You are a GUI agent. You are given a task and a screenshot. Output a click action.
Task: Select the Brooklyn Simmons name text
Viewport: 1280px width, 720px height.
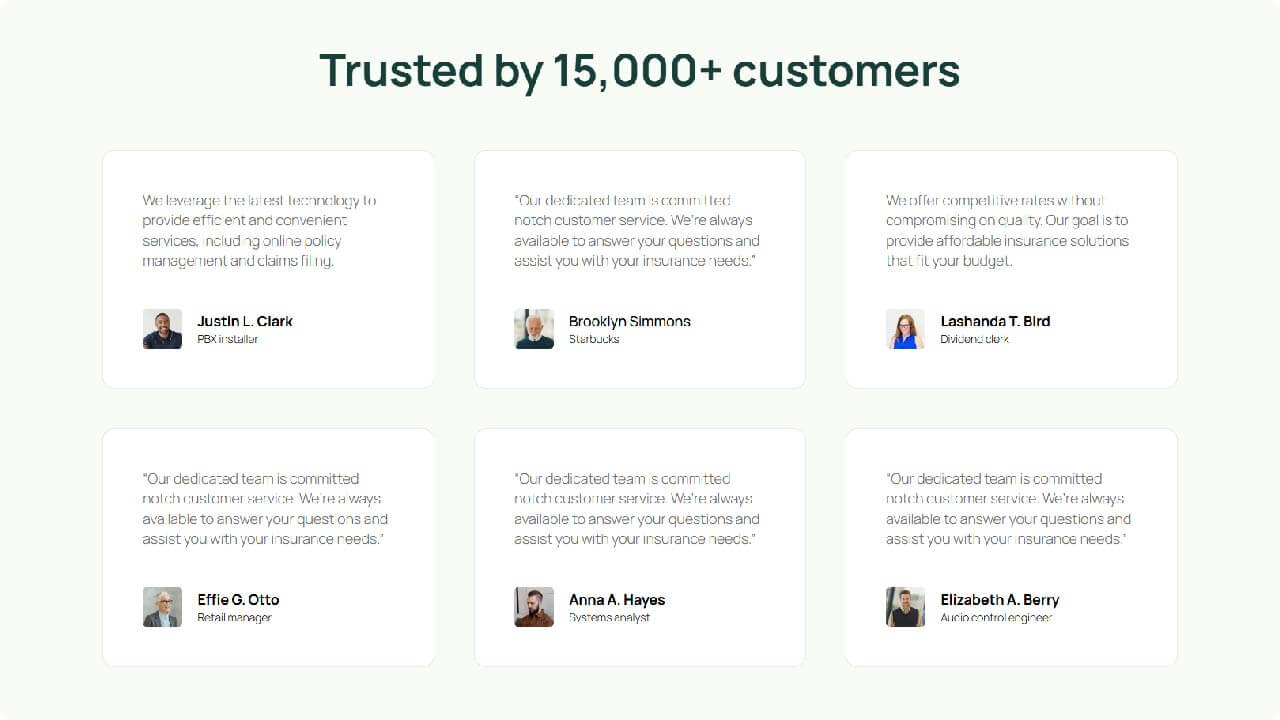pos(629,321)
